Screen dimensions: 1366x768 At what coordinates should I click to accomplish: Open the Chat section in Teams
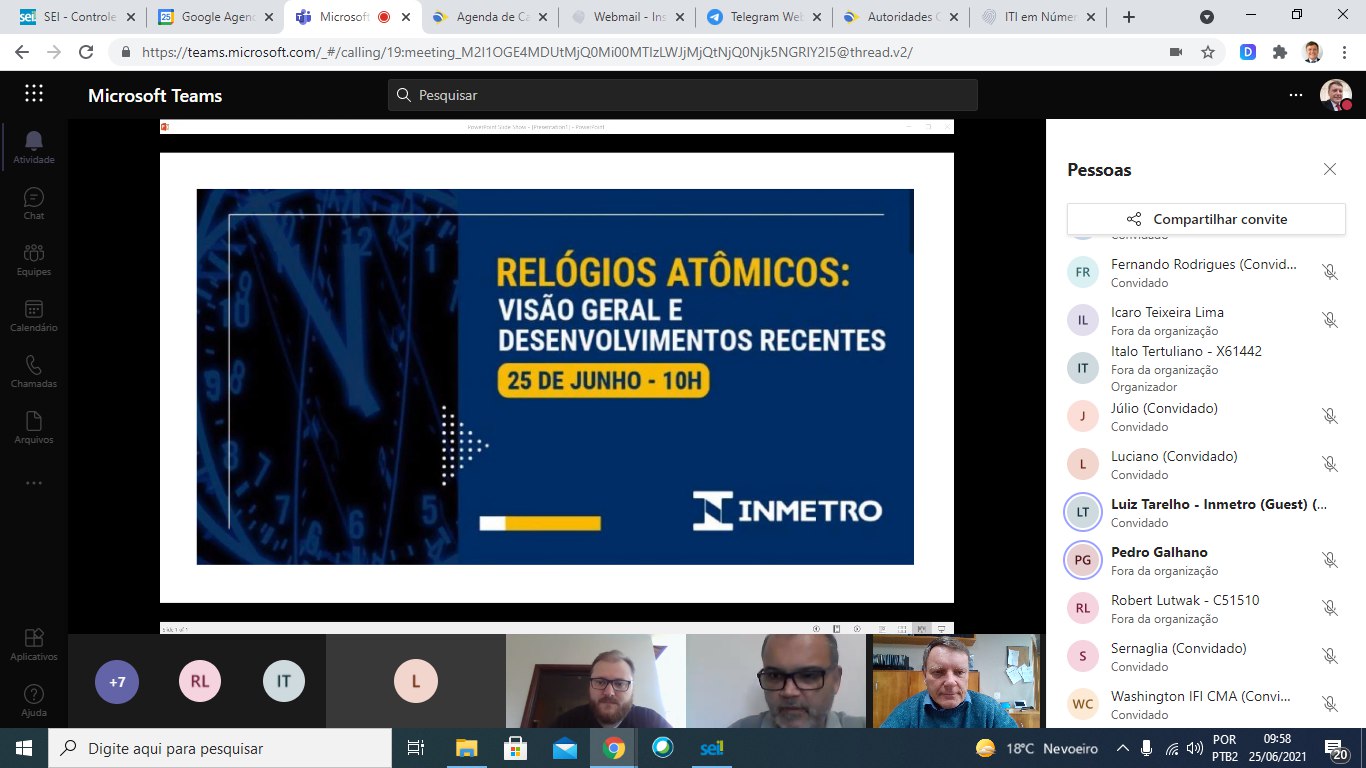[x=33, y=201]
